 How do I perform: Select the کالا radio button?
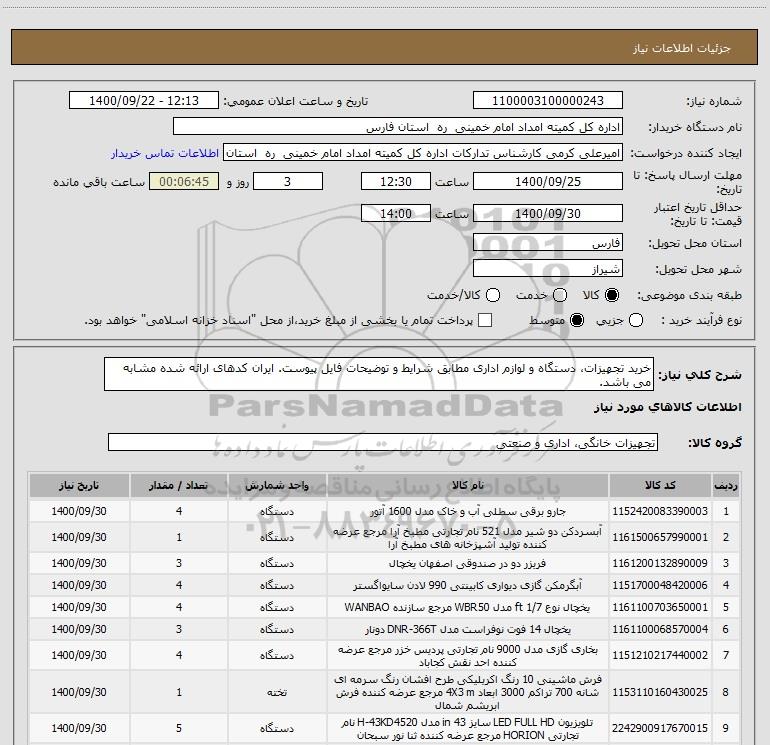(x=612, y=295)
